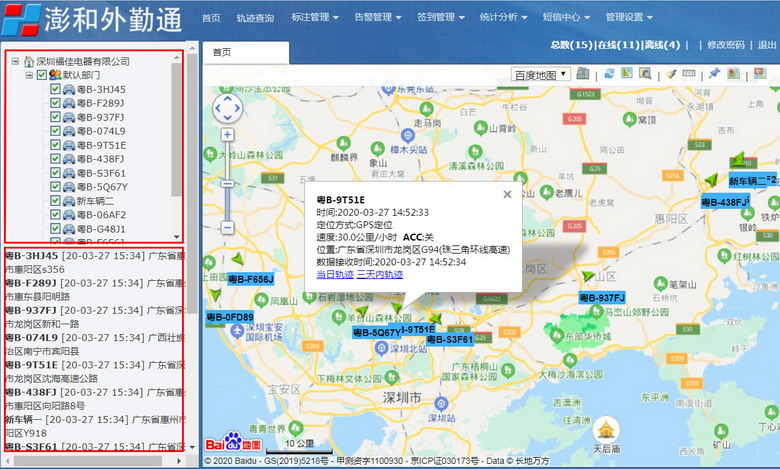Image resolution: width=780 pixels, height=469 pixels.
Task: Open the 三天内轨迹 link in popup
Action: (x=380, y=275)
